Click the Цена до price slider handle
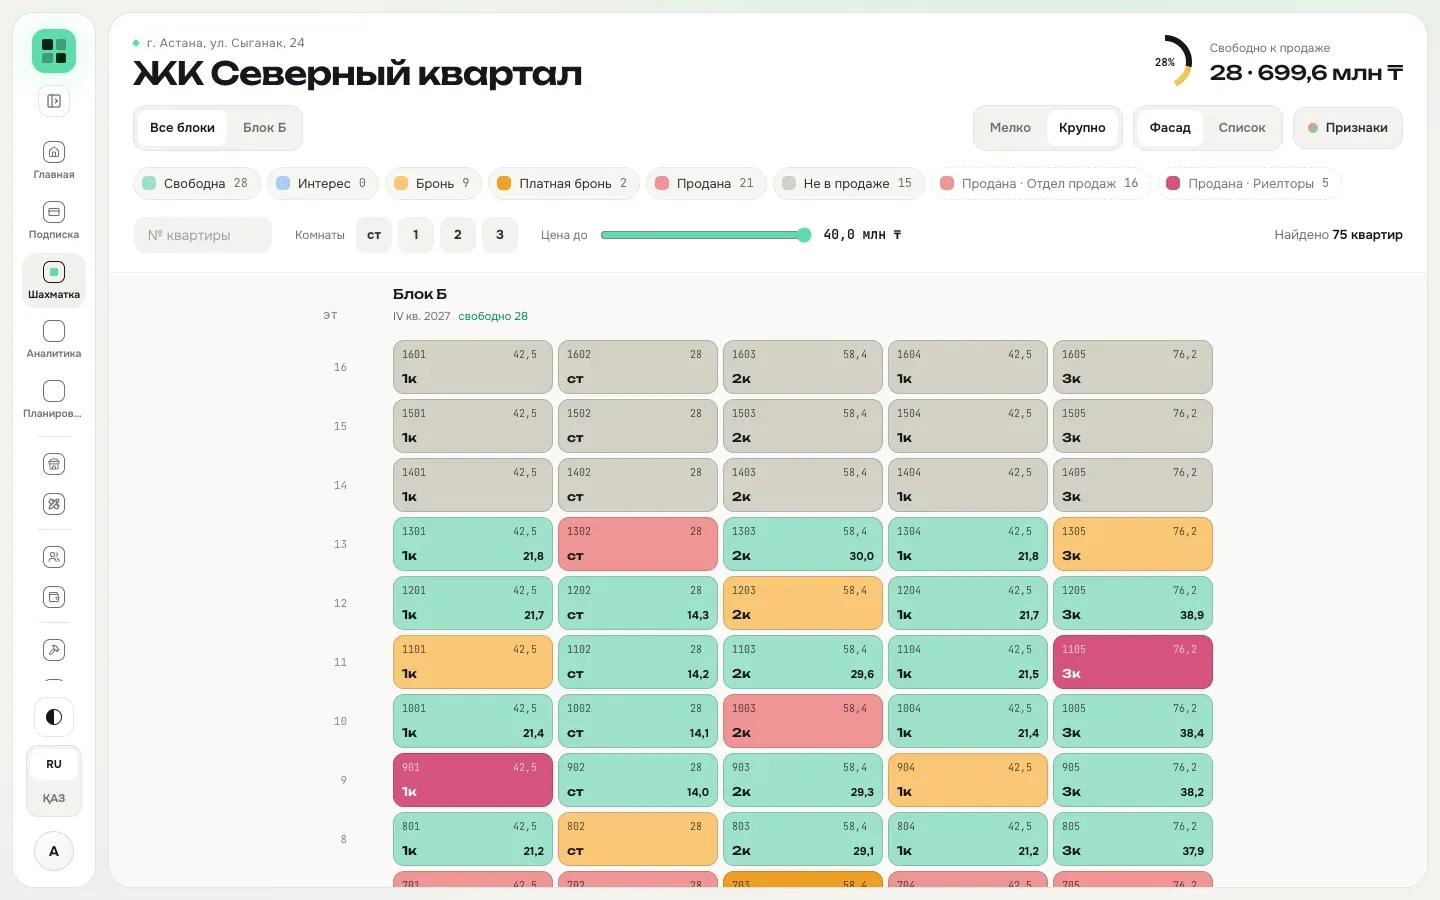 click(x=804, y=235)
